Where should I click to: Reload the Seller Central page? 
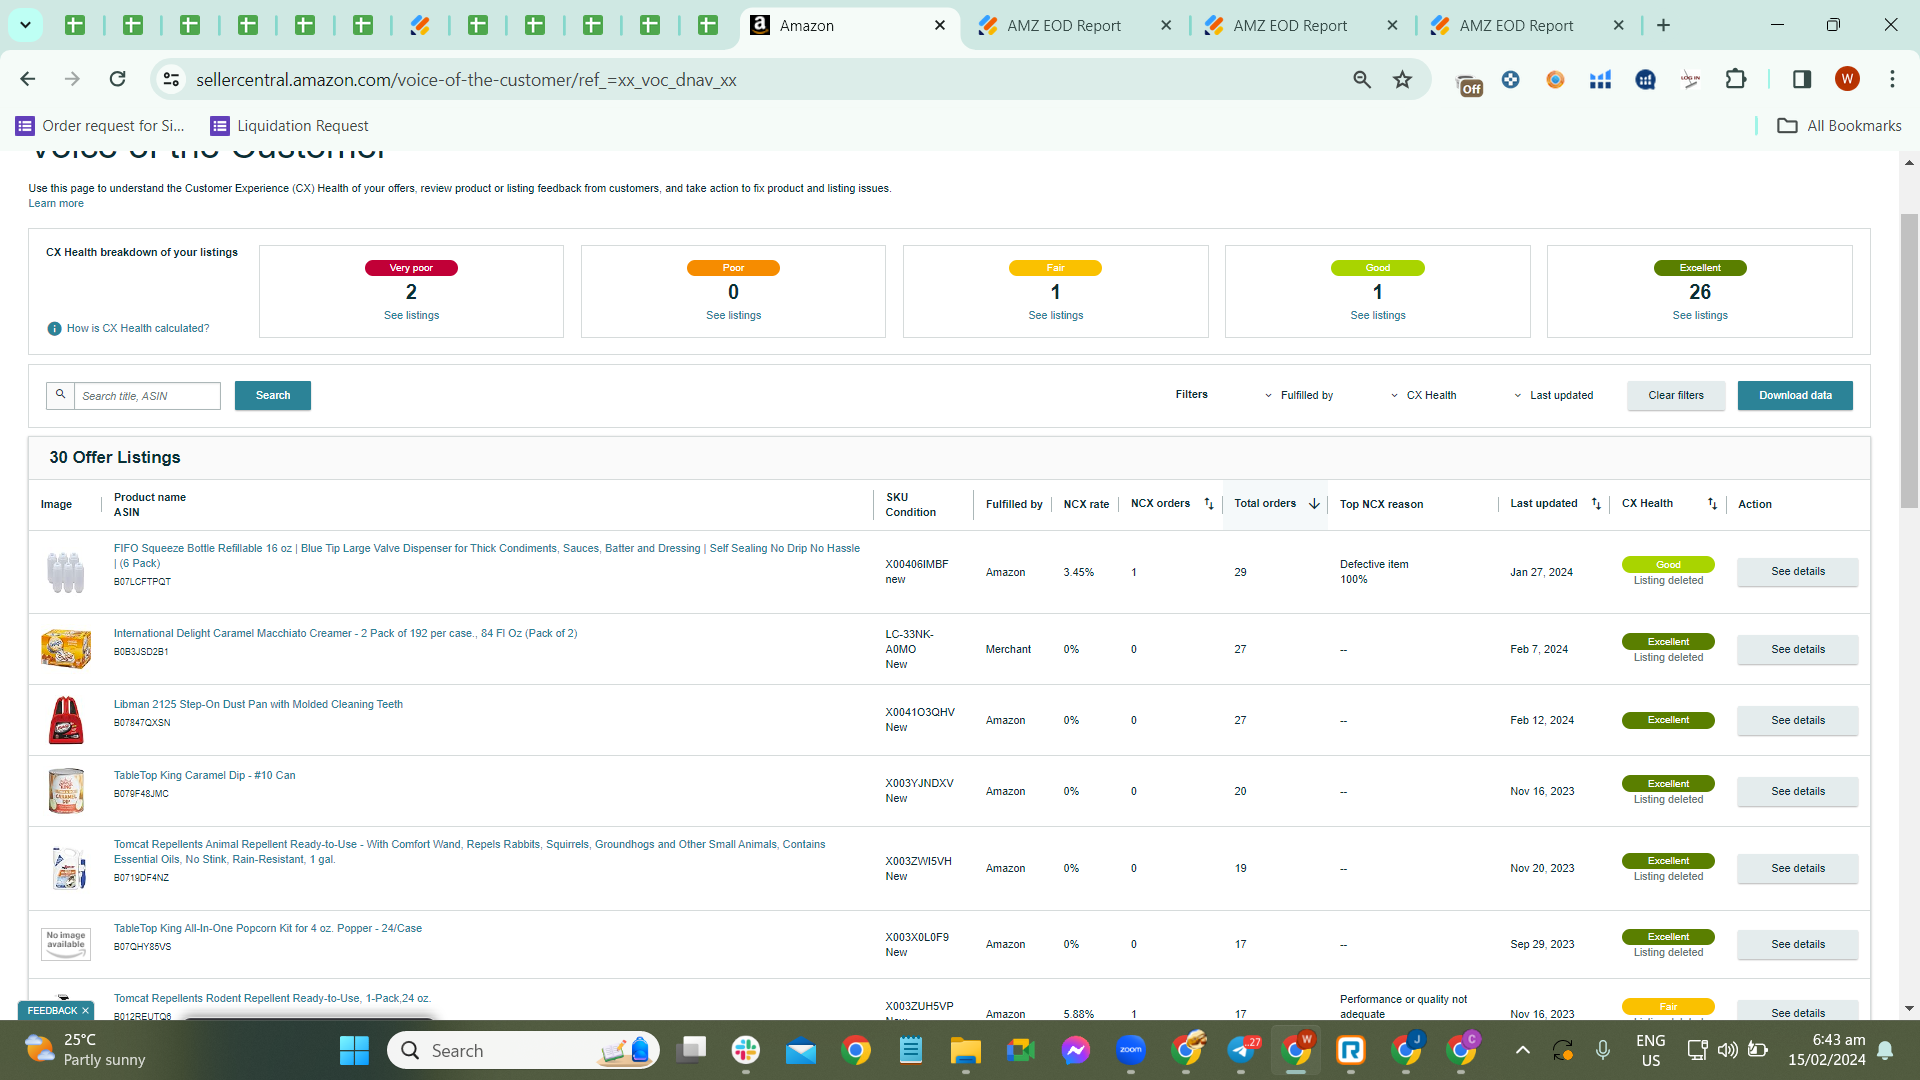point(118,79)
